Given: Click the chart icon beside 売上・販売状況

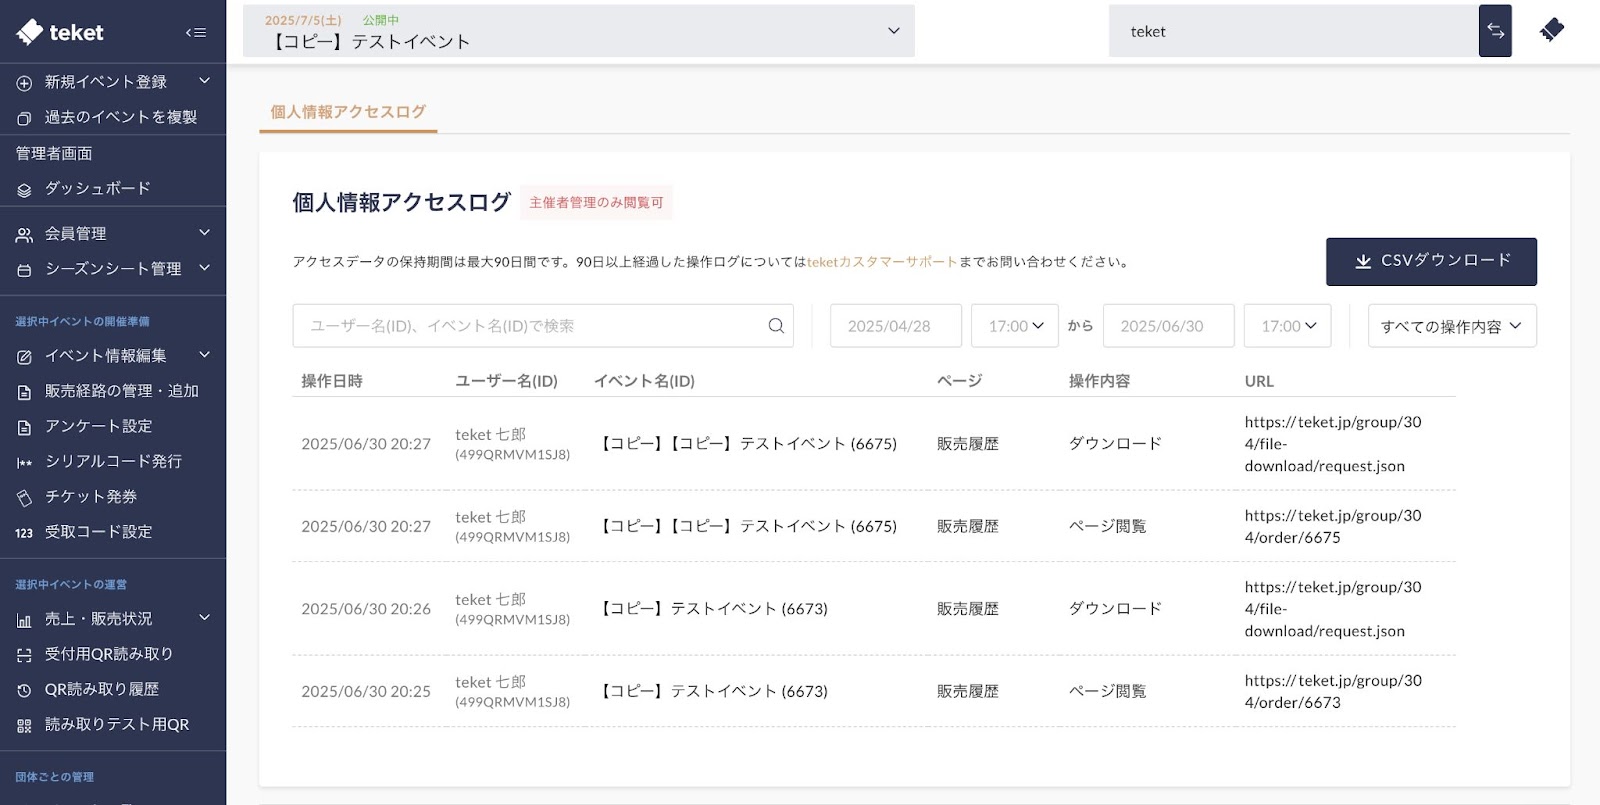Looking at the screenshot, I should [24, 620].
